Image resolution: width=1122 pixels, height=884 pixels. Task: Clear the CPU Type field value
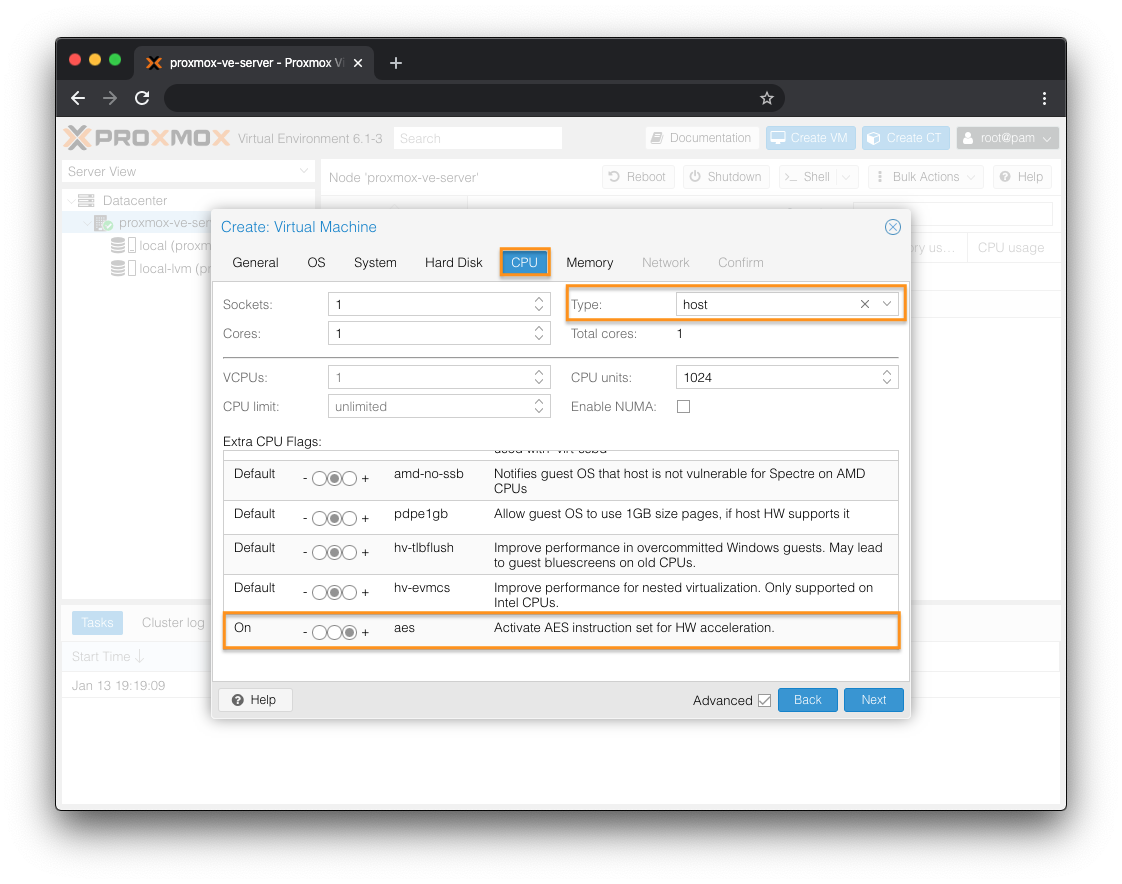pyautogui.click(x=864, y=304)
